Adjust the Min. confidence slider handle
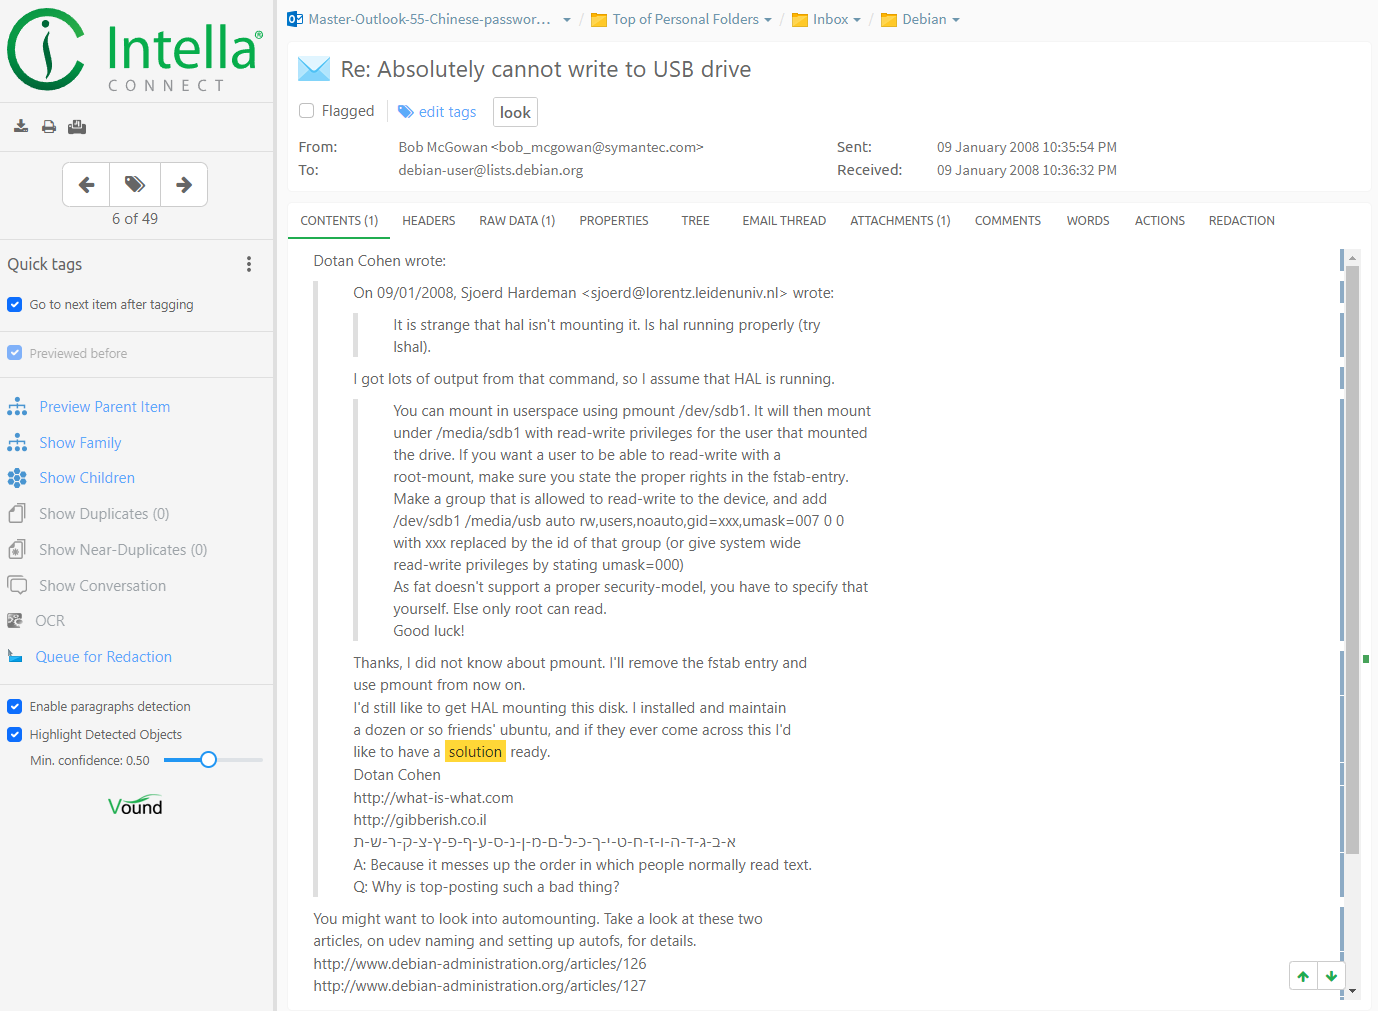Image resolution: width=1378 pixels, height=1011 pixels. tap(208, 760)
